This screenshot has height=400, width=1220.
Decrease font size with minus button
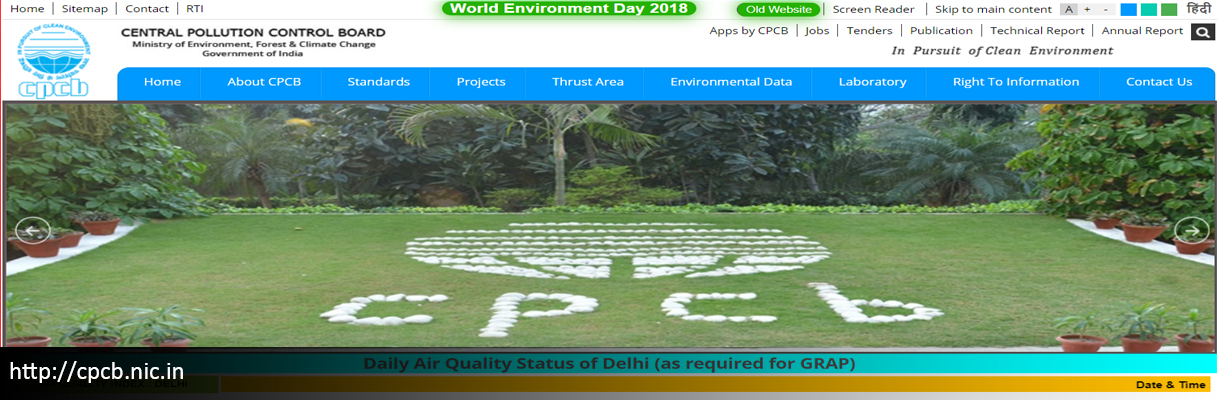pos(1105,9)
